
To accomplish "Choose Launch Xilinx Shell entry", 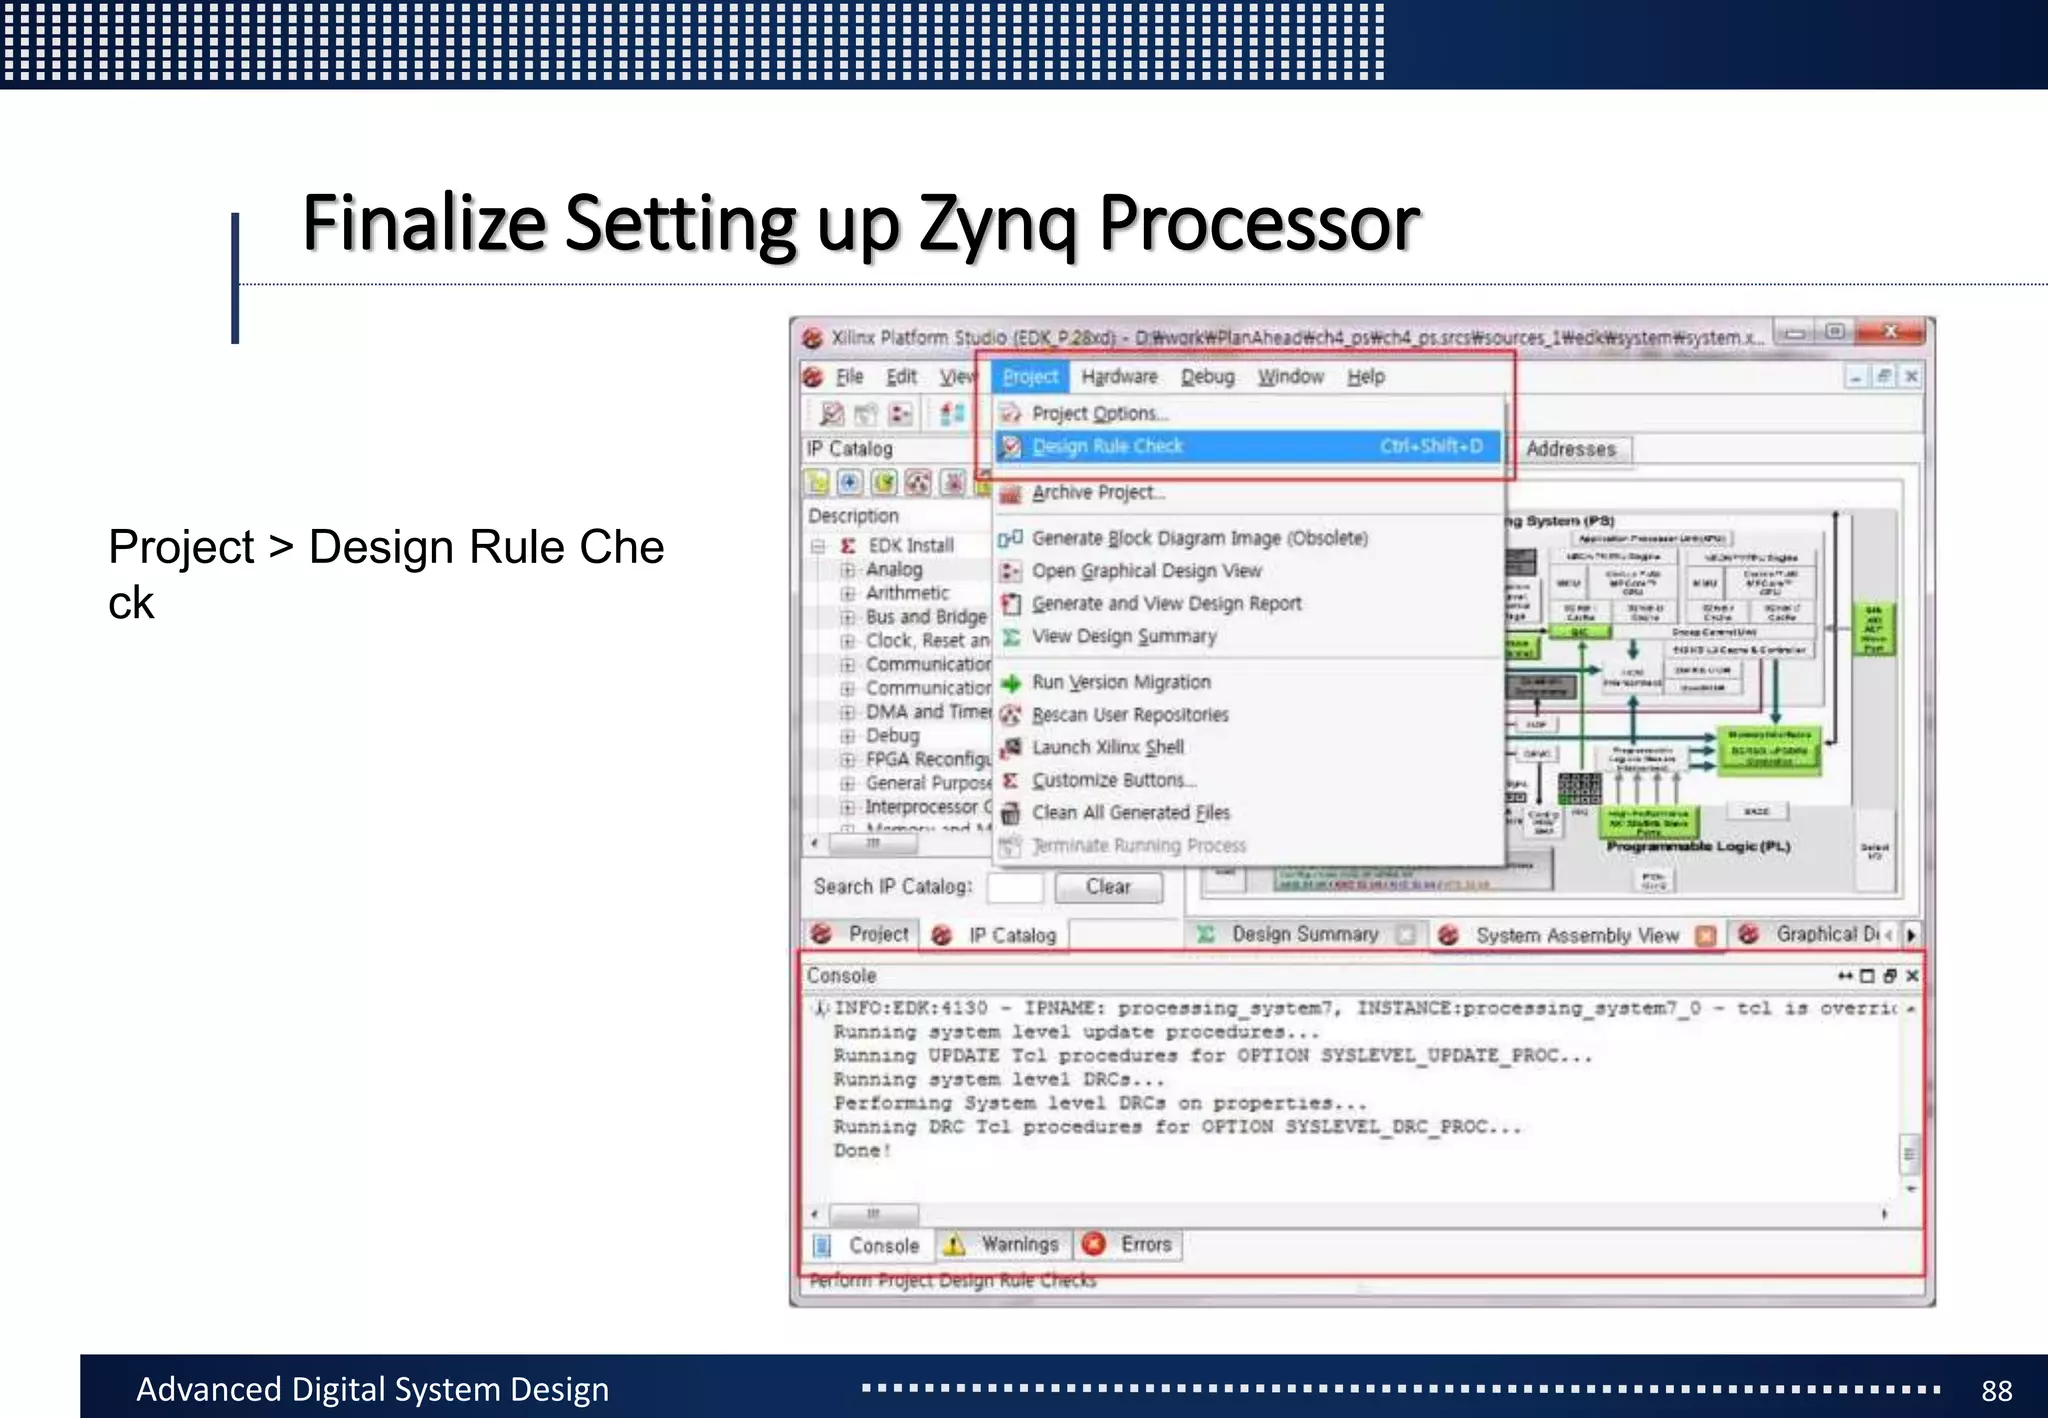I will [x=1248, y=748].
